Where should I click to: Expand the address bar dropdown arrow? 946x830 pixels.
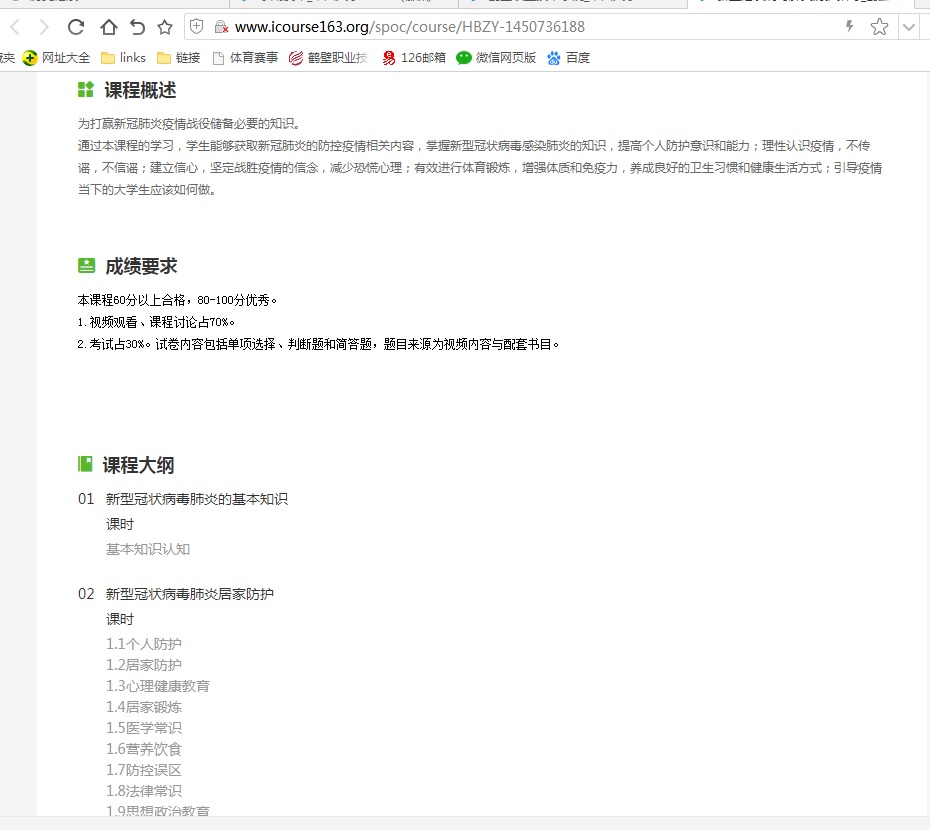point(908,27)
